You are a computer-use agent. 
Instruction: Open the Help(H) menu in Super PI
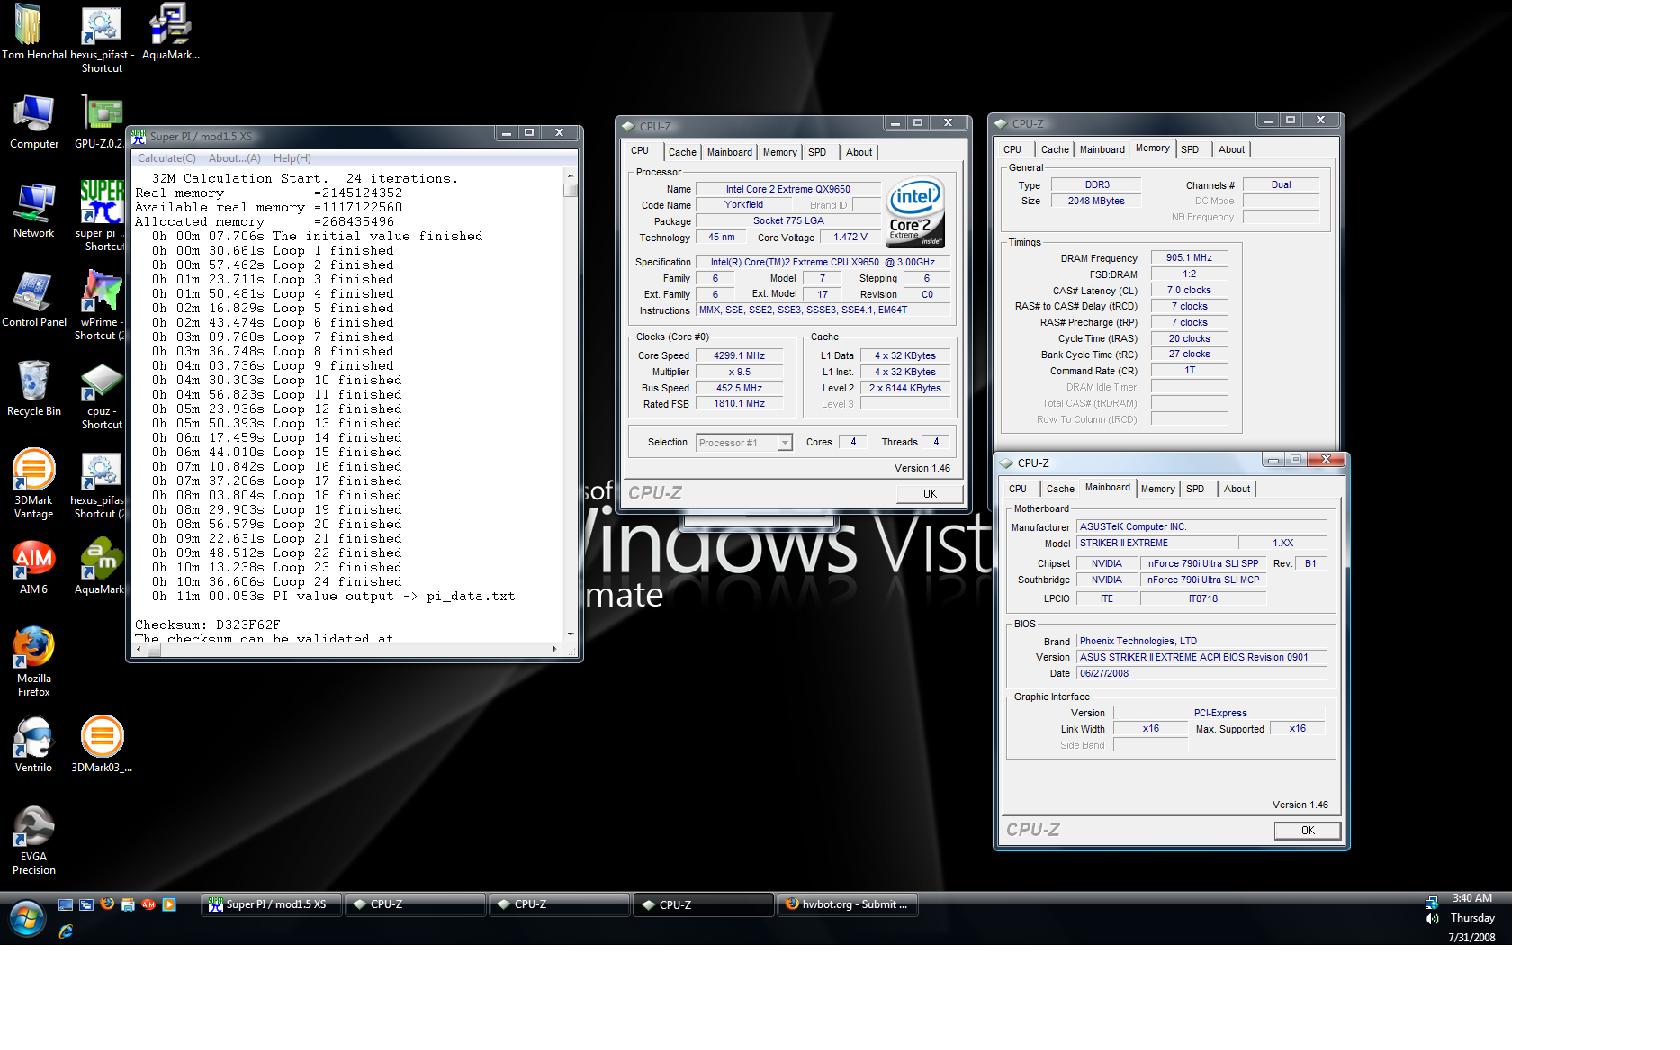(x=292, y=158)
